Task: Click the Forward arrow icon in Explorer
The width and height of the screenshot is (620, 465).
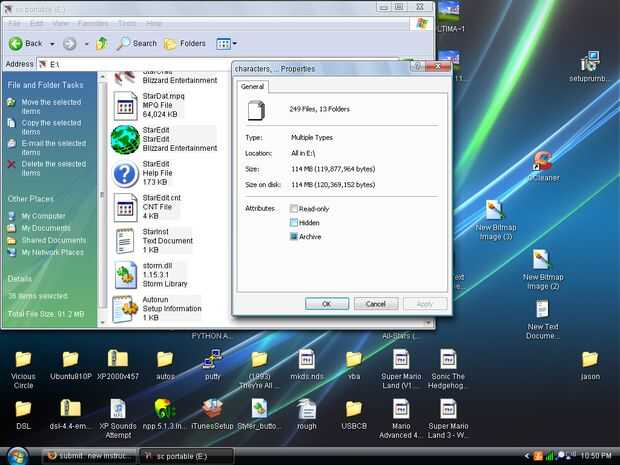Action: 70,43
